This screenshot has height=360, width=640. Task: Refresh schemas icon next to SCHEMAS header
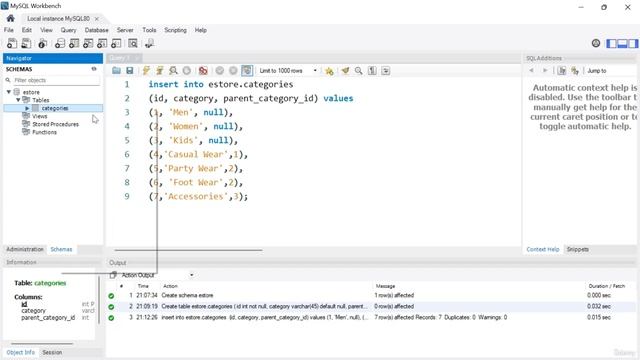94,69
